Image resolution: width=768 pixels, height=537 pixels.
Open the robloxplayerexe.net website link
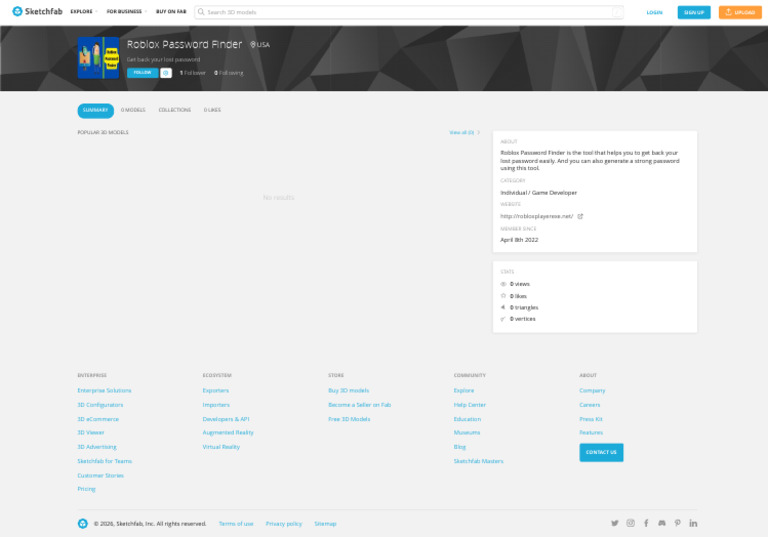coord(536,216)
